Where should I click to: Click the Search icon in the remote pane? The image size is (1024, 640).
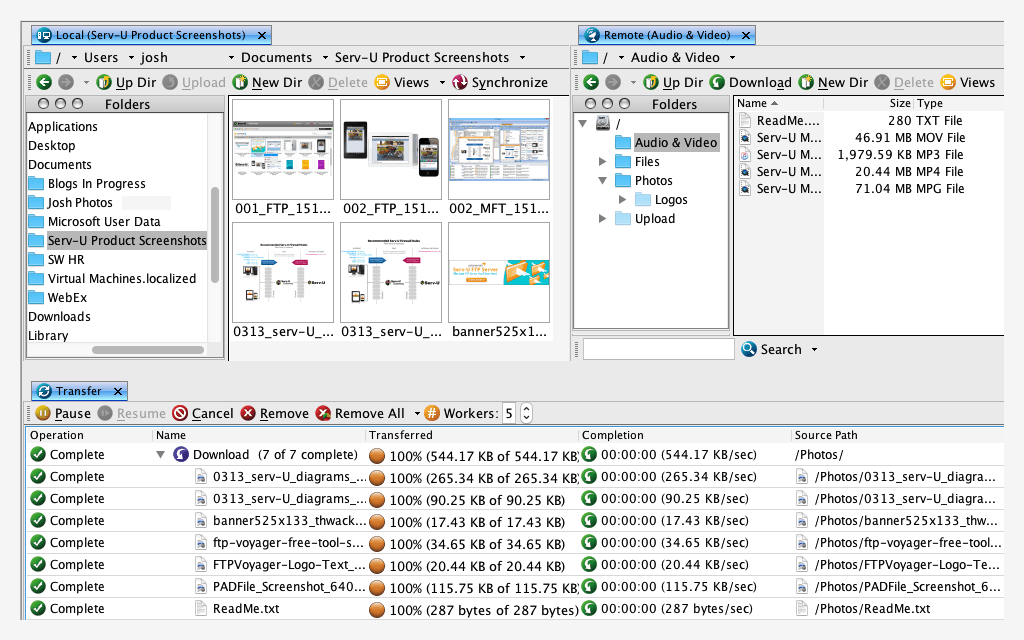click(749, 349)
